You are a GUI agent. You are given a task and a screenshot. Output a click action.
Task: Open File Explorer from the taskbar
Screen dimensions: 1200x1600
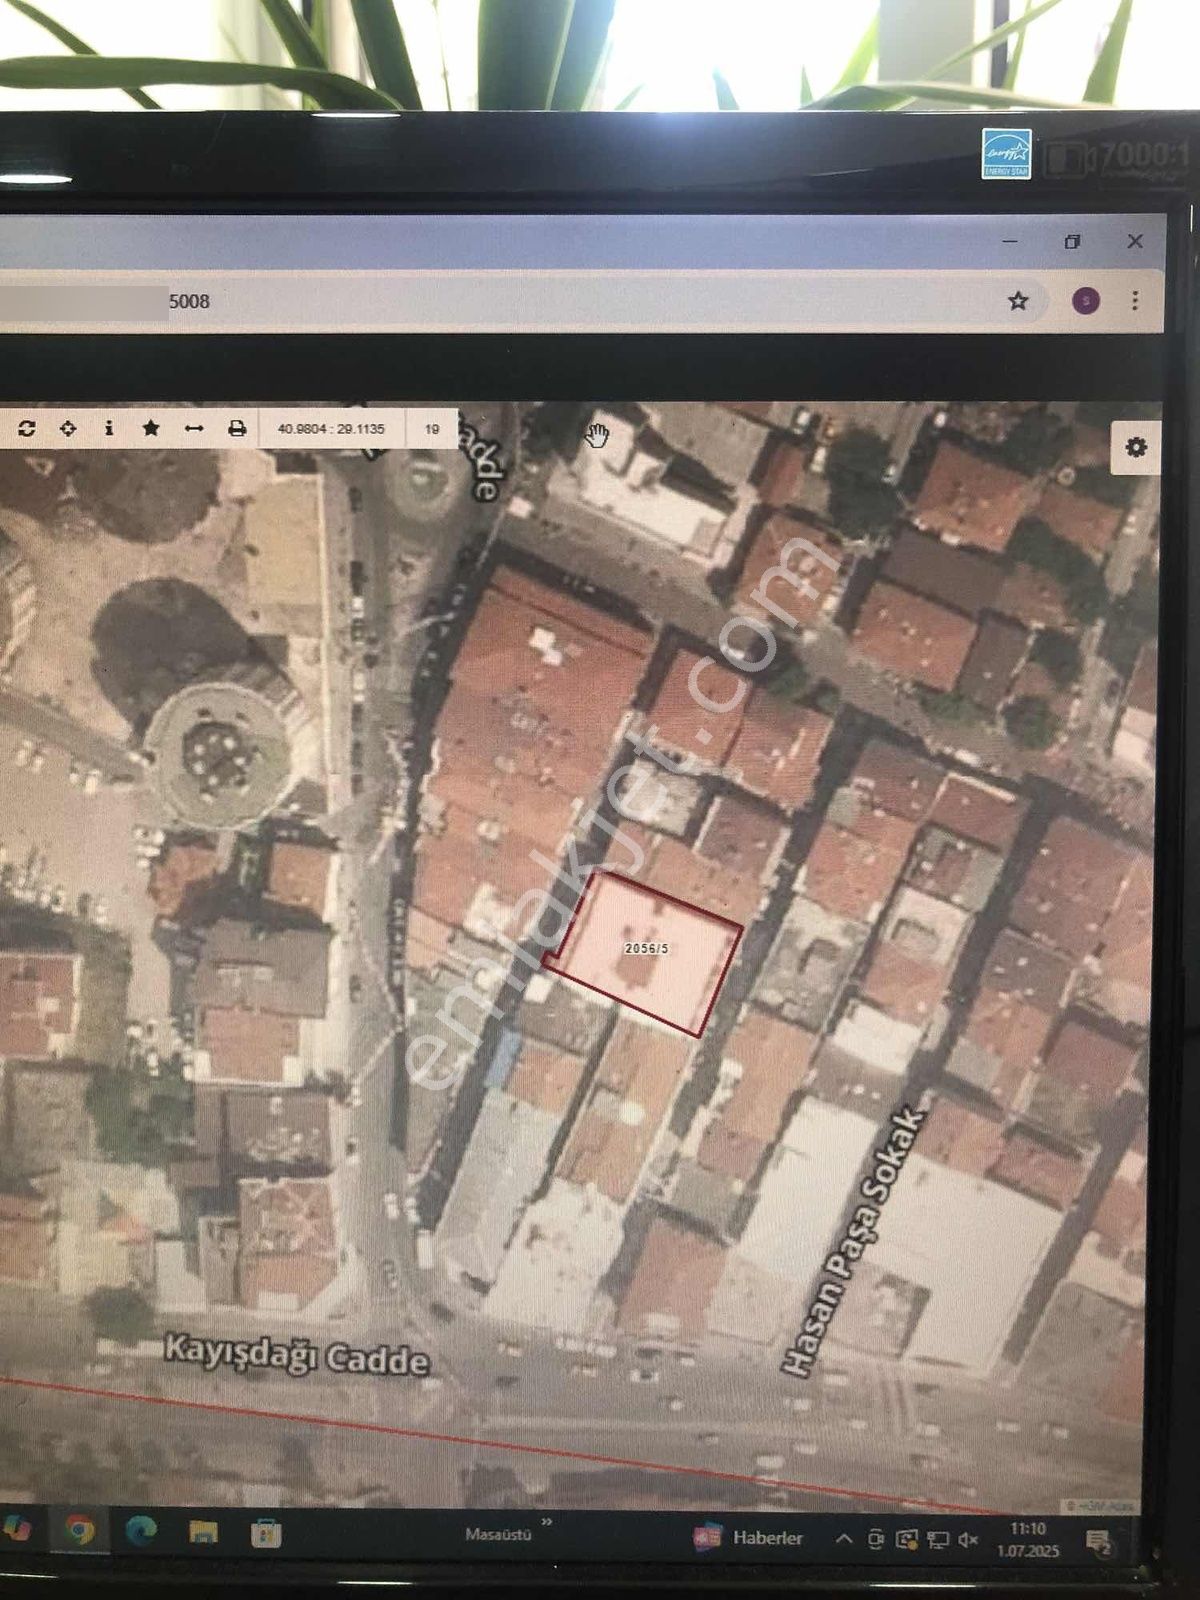(x=204, y=1532)
